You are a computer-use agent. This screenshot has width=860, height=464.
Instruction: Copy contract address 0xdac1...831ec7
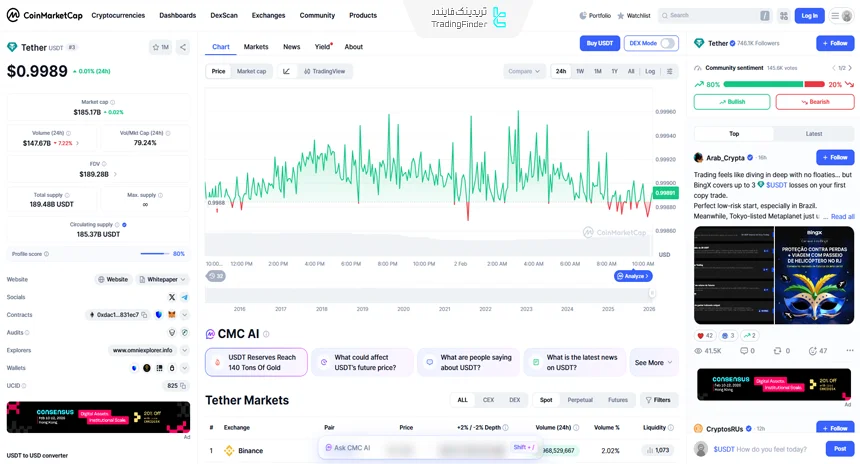[144, 315]
